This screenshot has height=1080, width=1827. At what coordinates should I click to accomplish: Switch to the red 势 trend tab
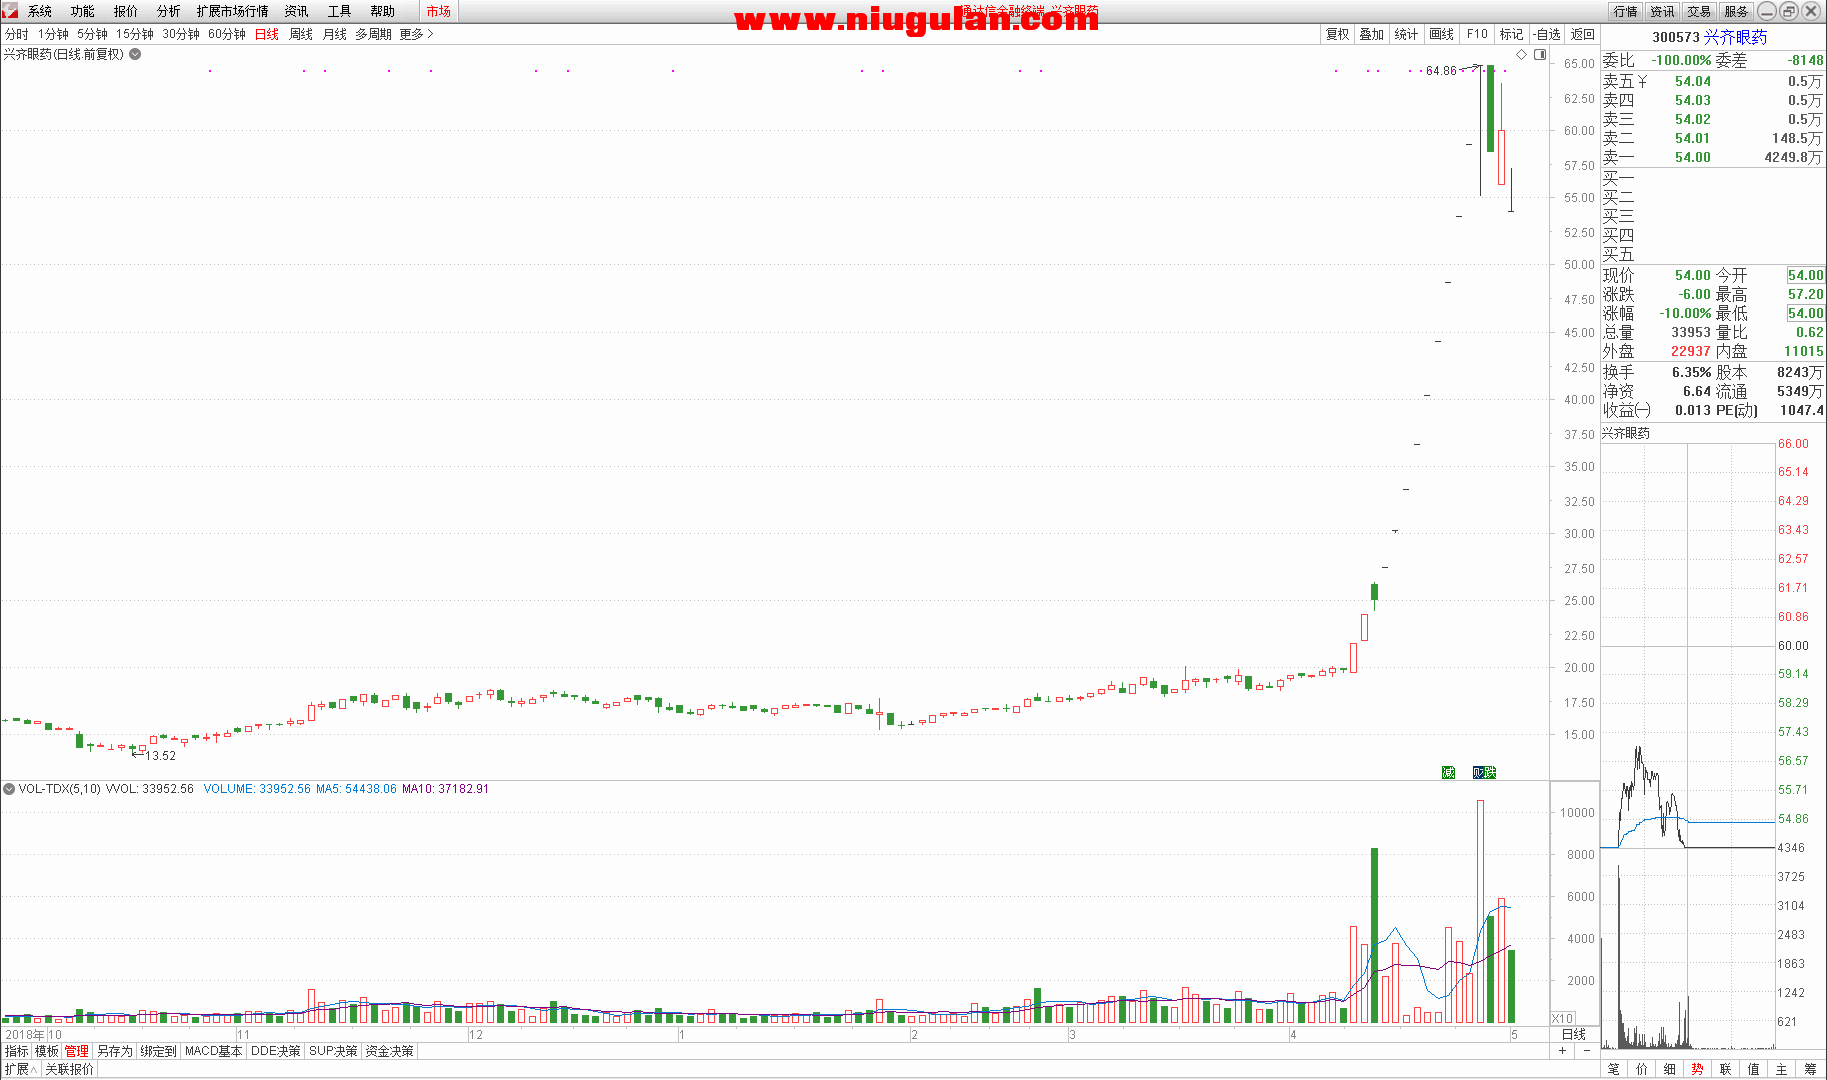[x=1698, y=1069]
